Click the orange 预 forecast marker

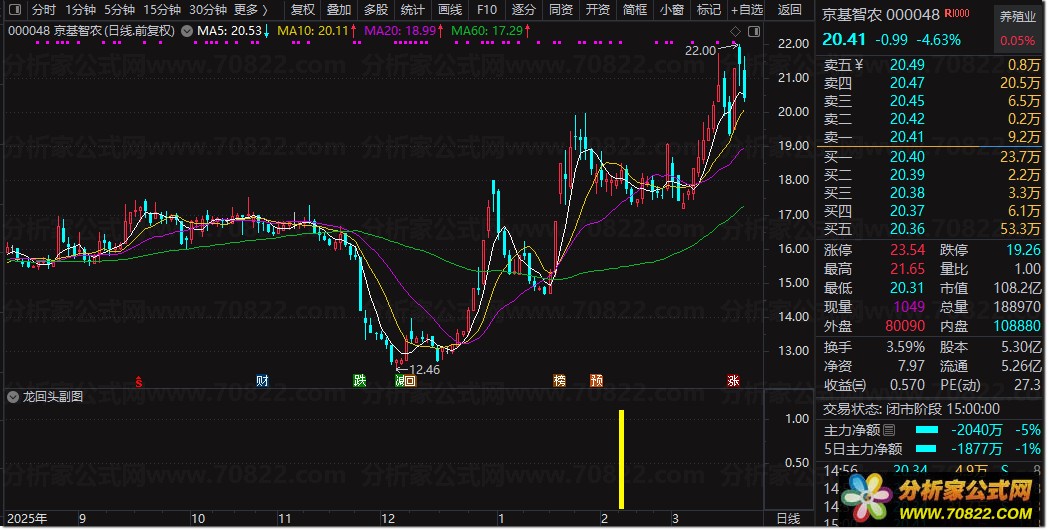tap(596, 380)
